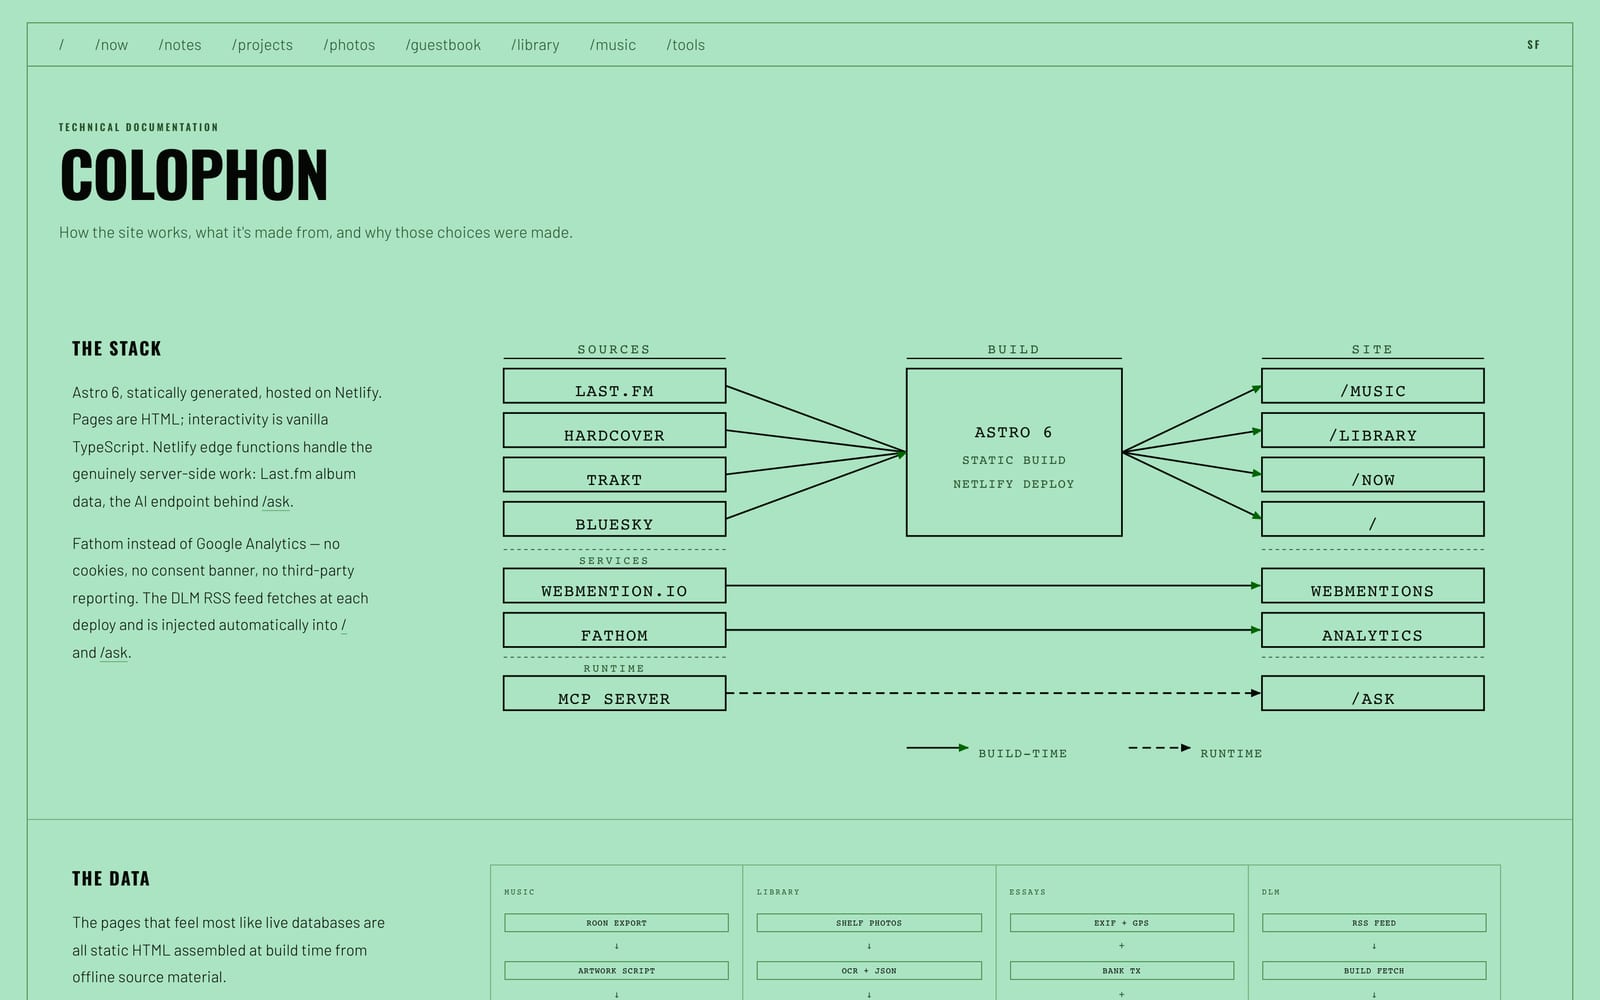Click the /ASK site box in diagram

pos(1372,694)
